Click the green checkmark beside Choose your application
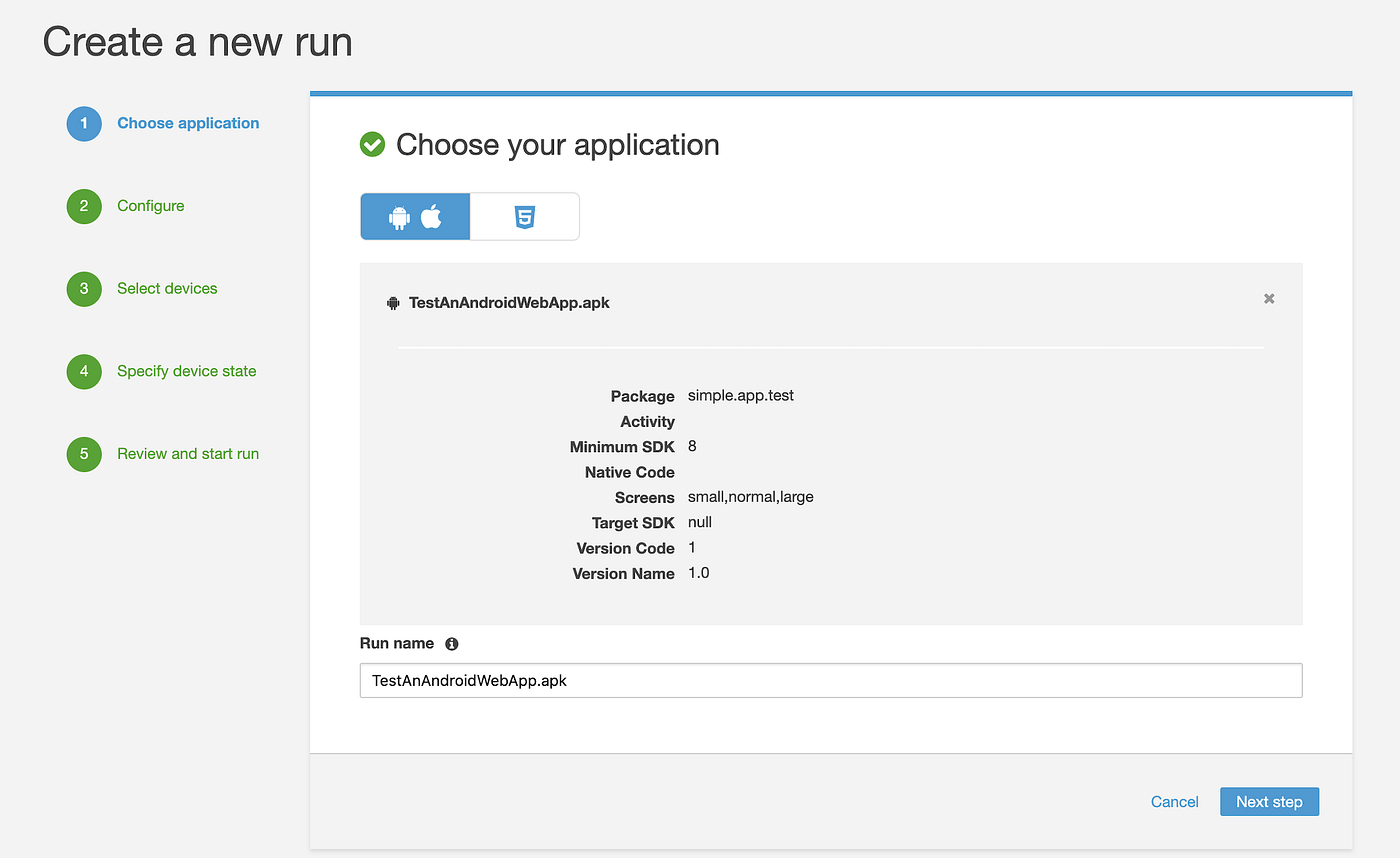This screenshot has width=1400, height=858. tap(371, 144)
